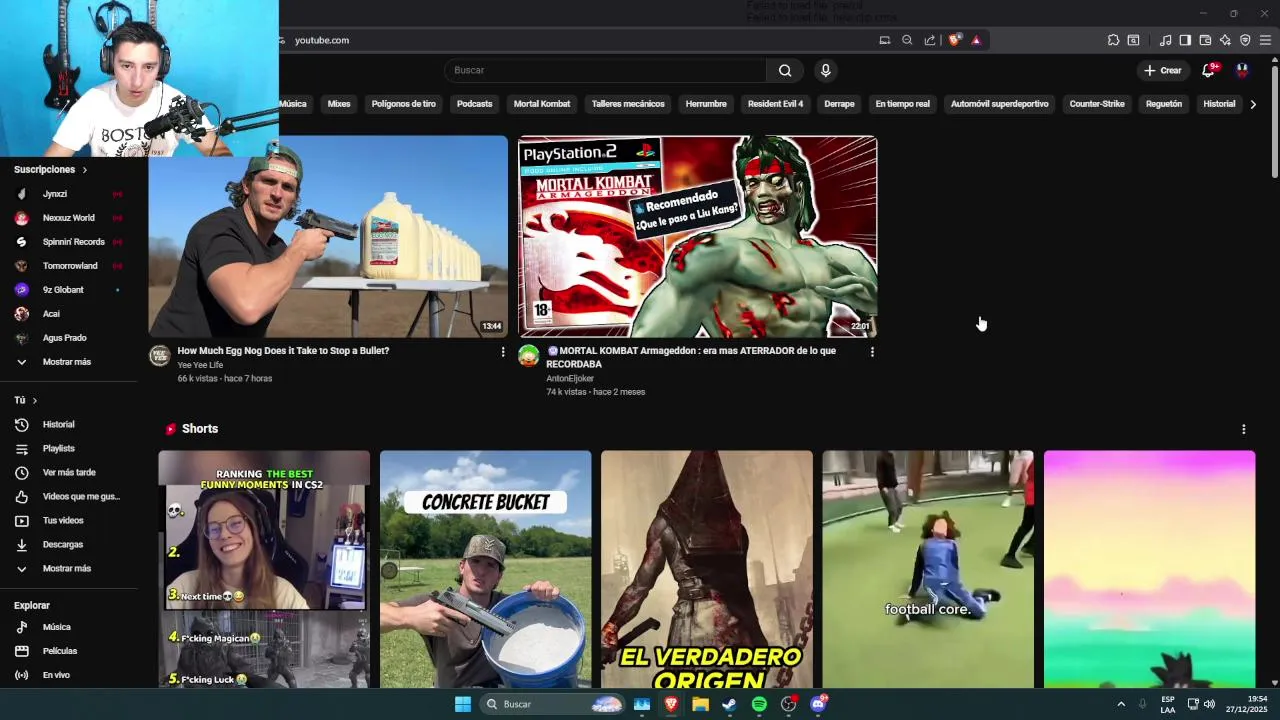Play the Egg Nog bullet video thumbnail
Screen dimensions: 1280x720
(x=328, y=237)
